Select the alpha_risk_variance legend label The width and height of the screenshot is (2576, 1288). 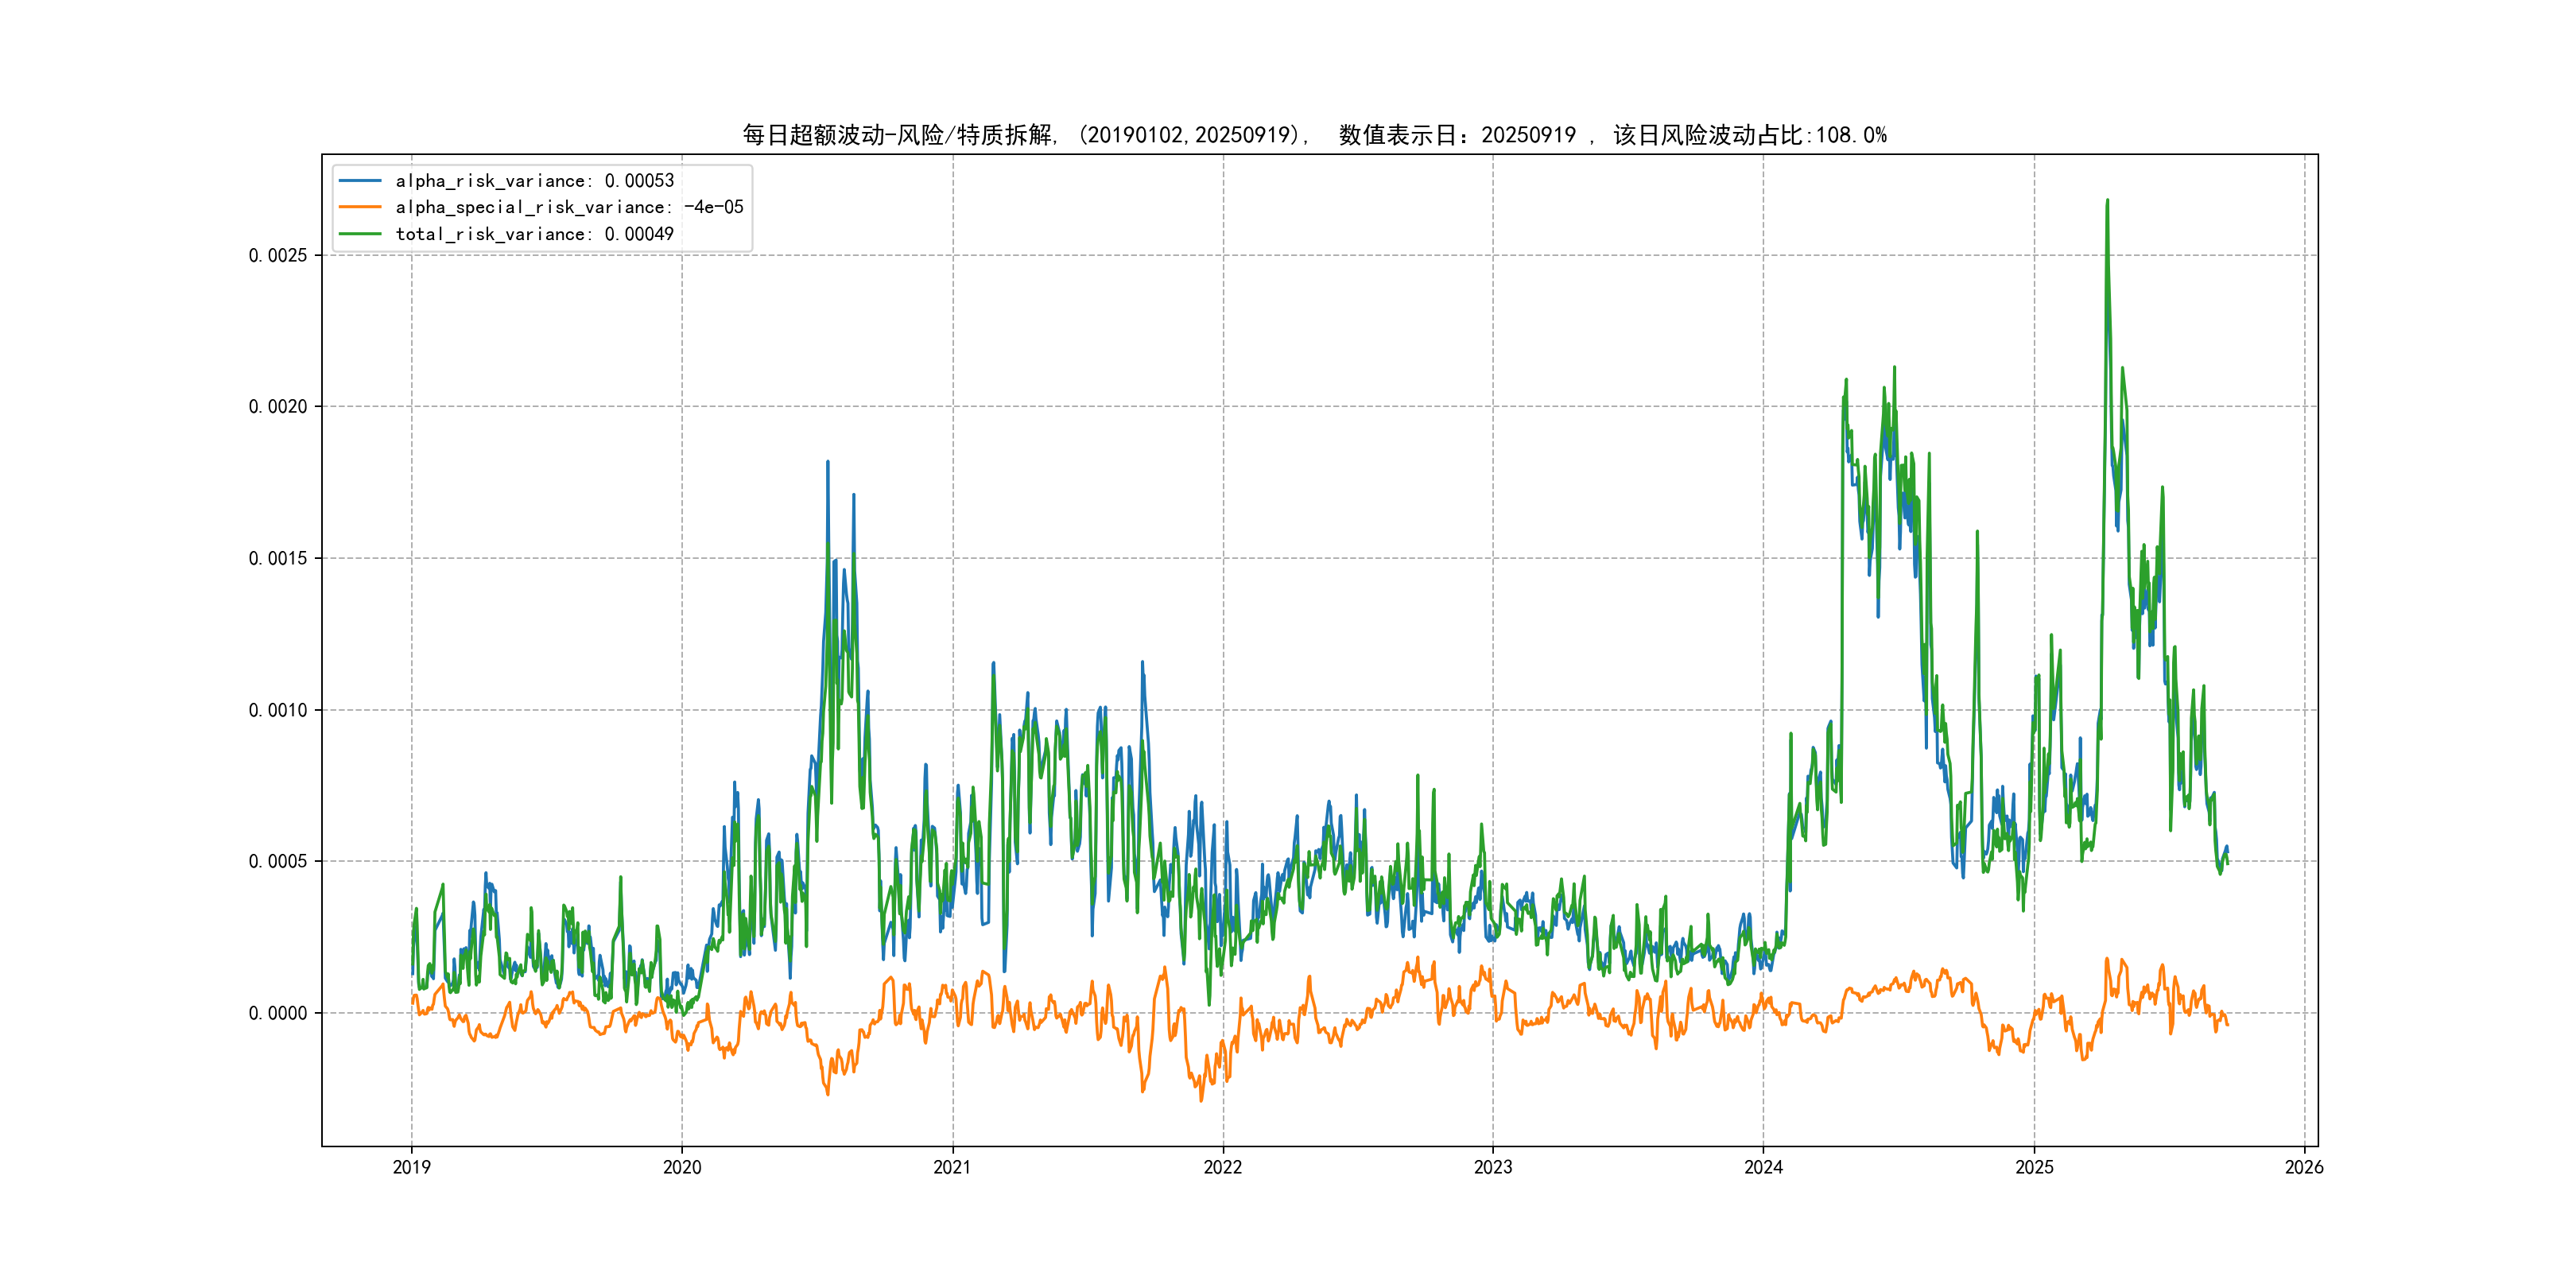535,181
